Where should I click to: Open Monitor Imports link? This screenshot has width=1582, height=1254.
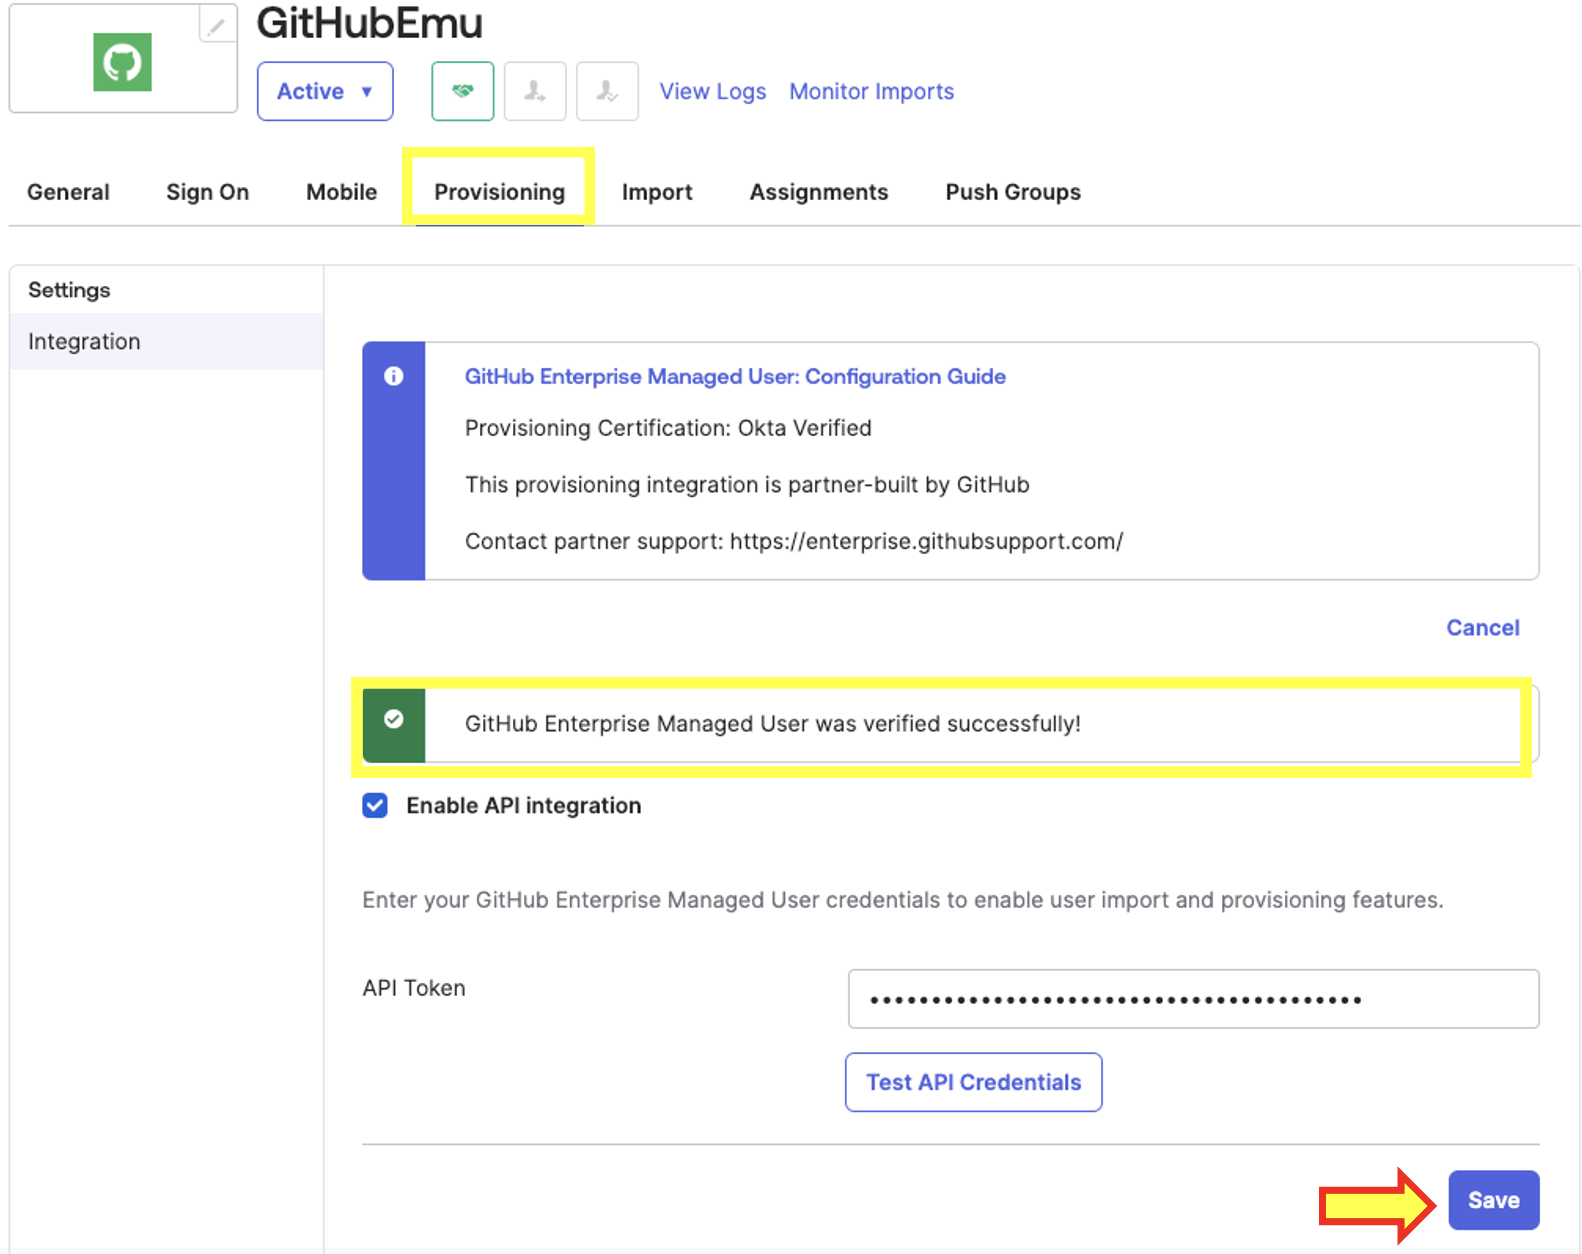[x=872, y=91]
